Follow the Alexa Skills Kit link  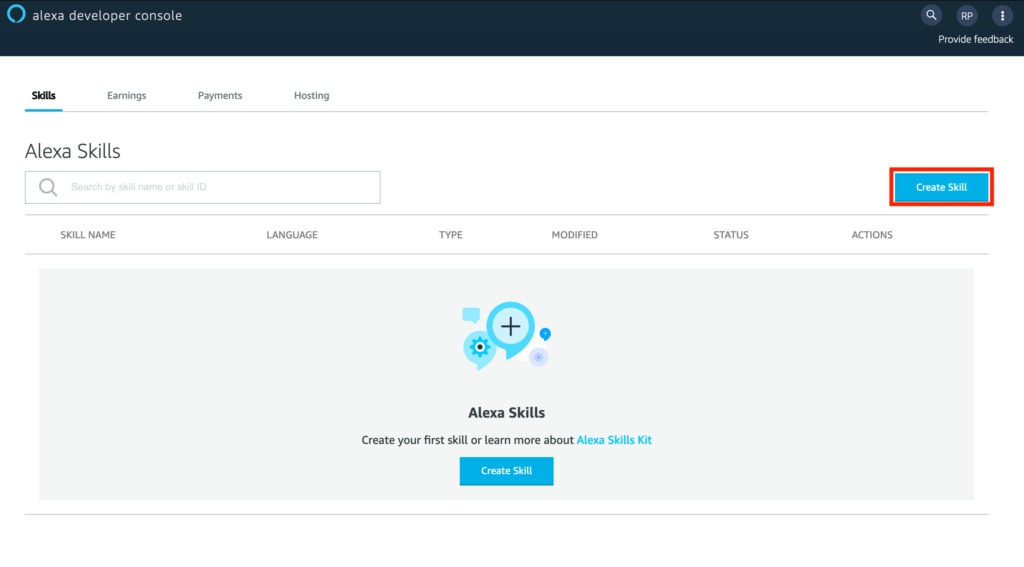click(614, 440)
